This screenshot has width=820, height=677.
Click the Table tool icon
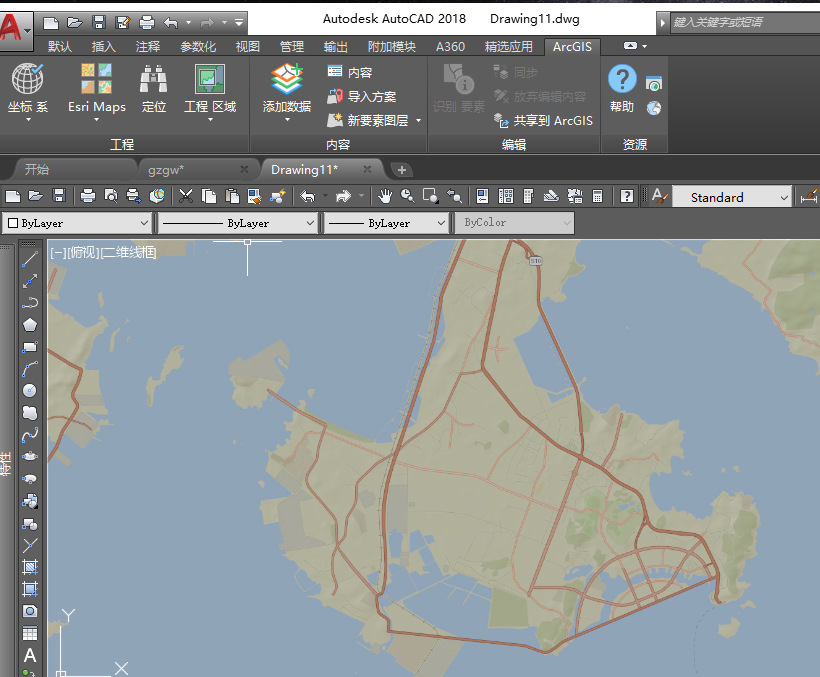tap(30, 633)
